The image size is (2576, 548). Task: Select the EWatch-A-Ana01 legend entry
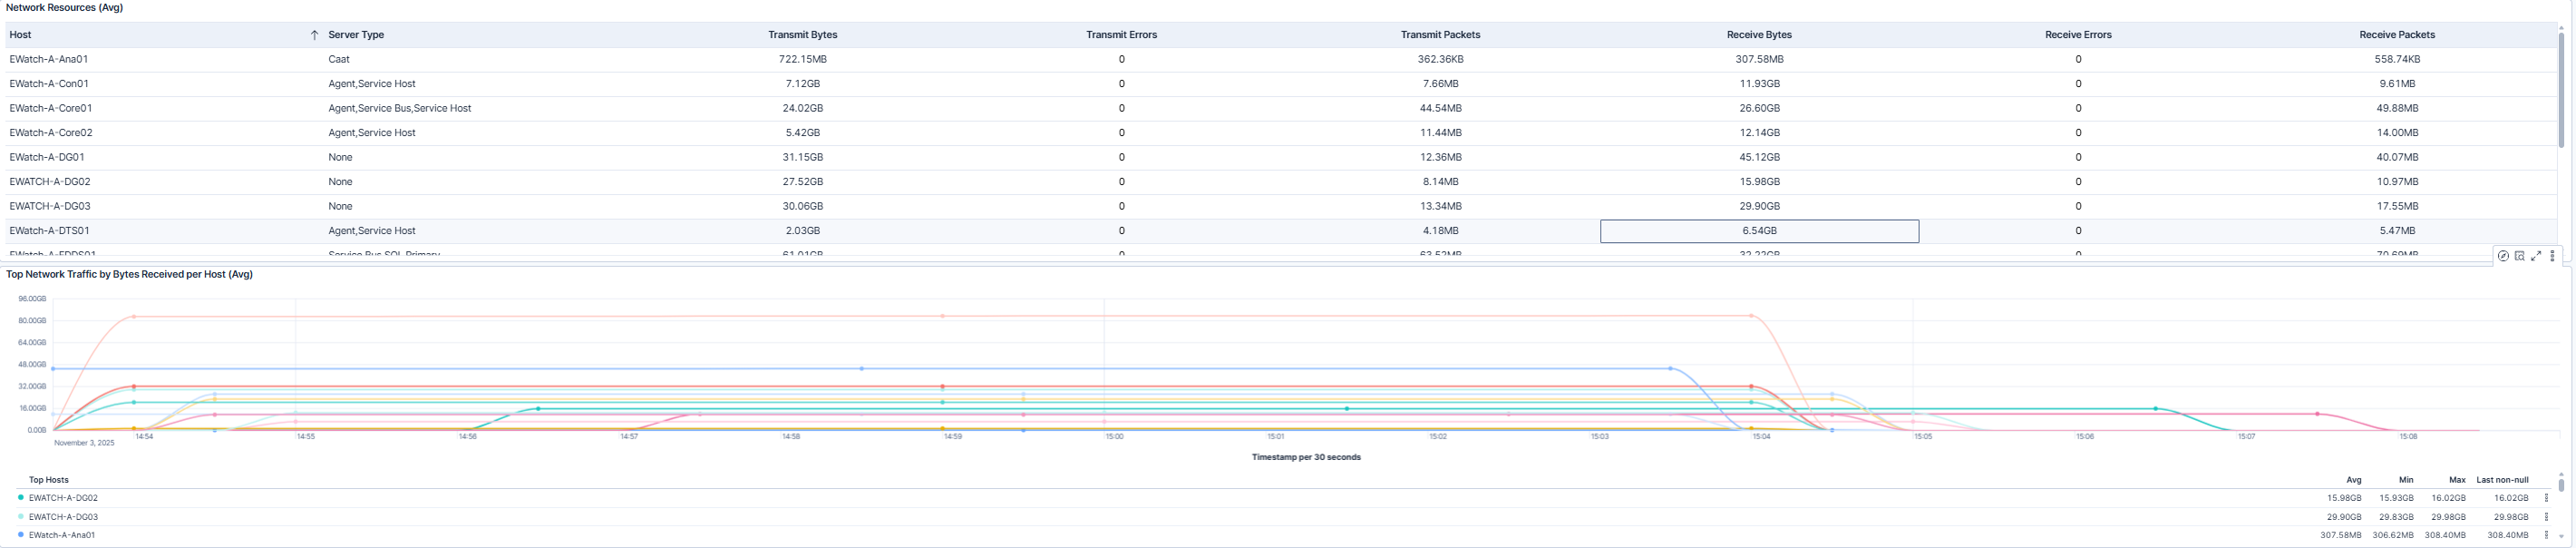coord(62,535)
